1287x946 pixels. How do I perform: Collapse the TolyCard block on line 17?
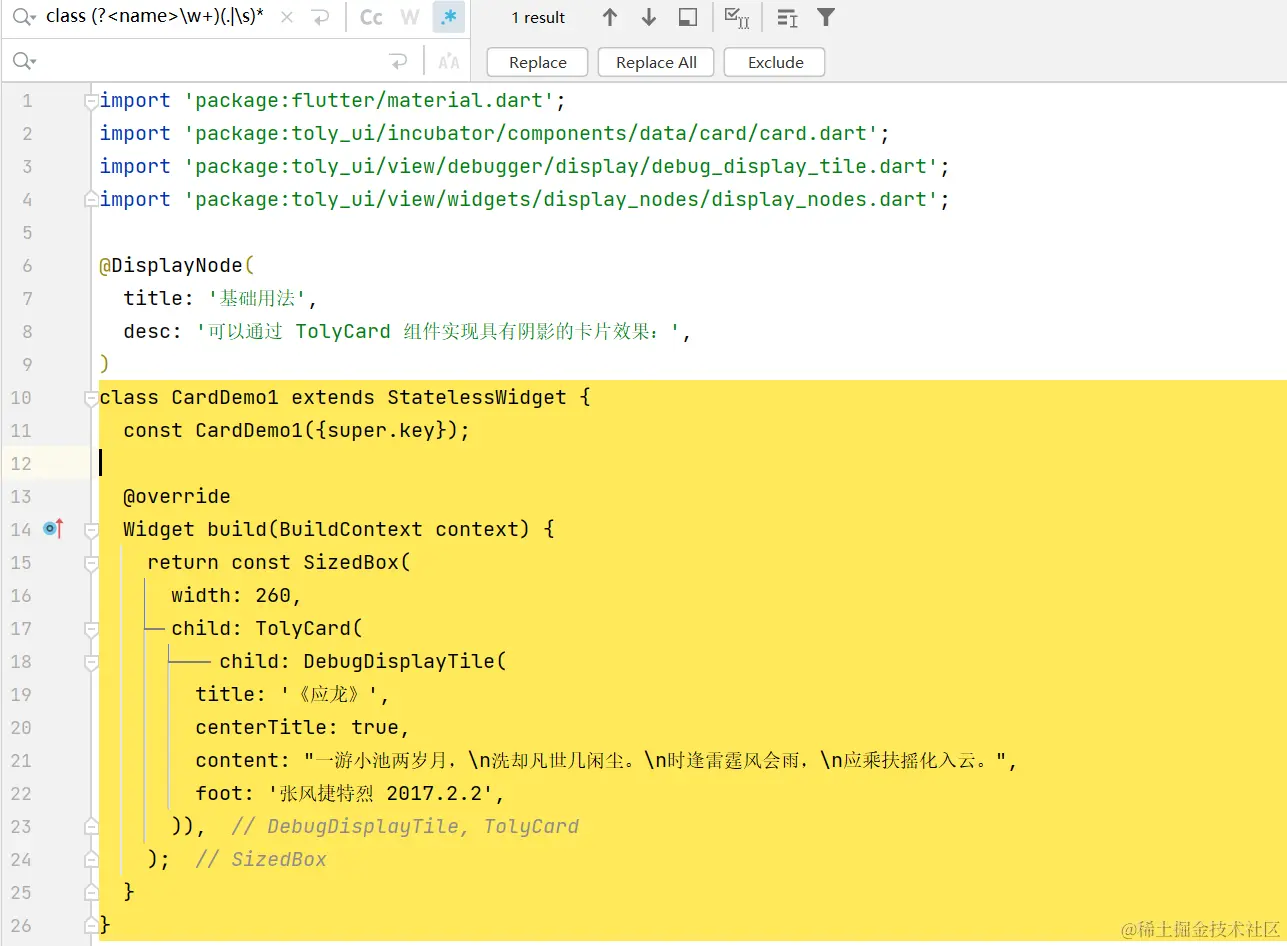coord(91,628)
